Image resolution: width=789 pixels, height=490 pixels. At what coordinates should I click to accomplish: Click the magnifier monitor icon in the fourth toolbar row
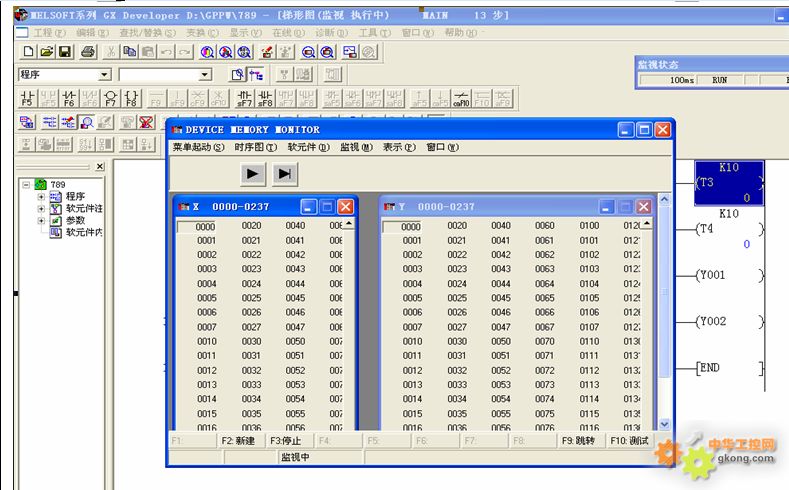pos(87,122)
